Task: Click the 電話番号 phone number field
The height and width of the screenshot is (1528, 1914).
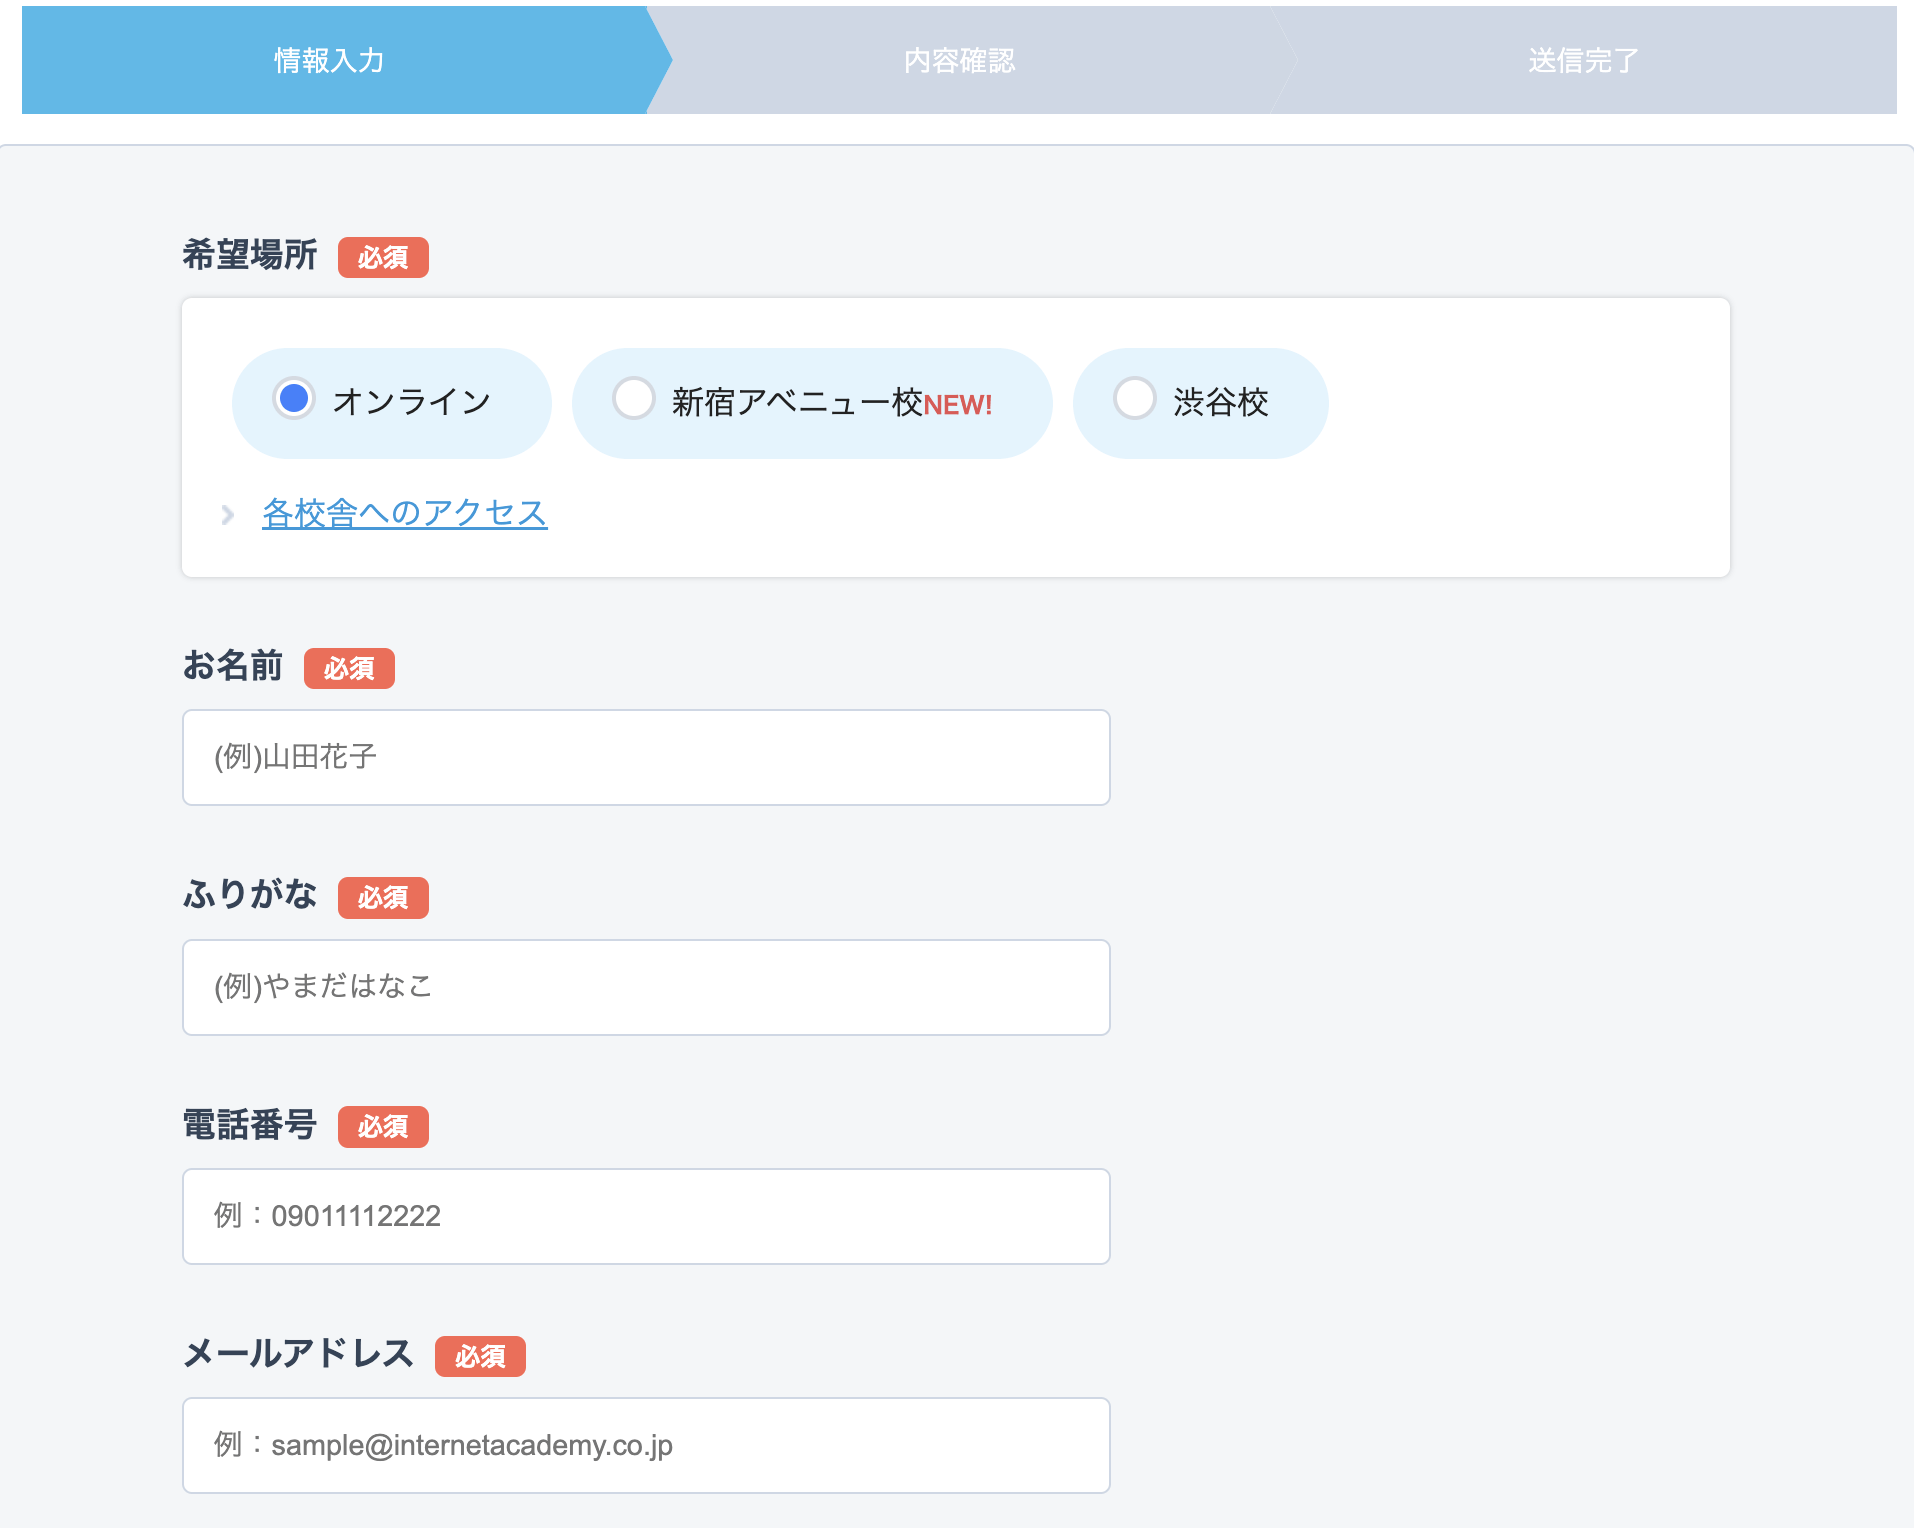Action: [x=645, y=1216]
